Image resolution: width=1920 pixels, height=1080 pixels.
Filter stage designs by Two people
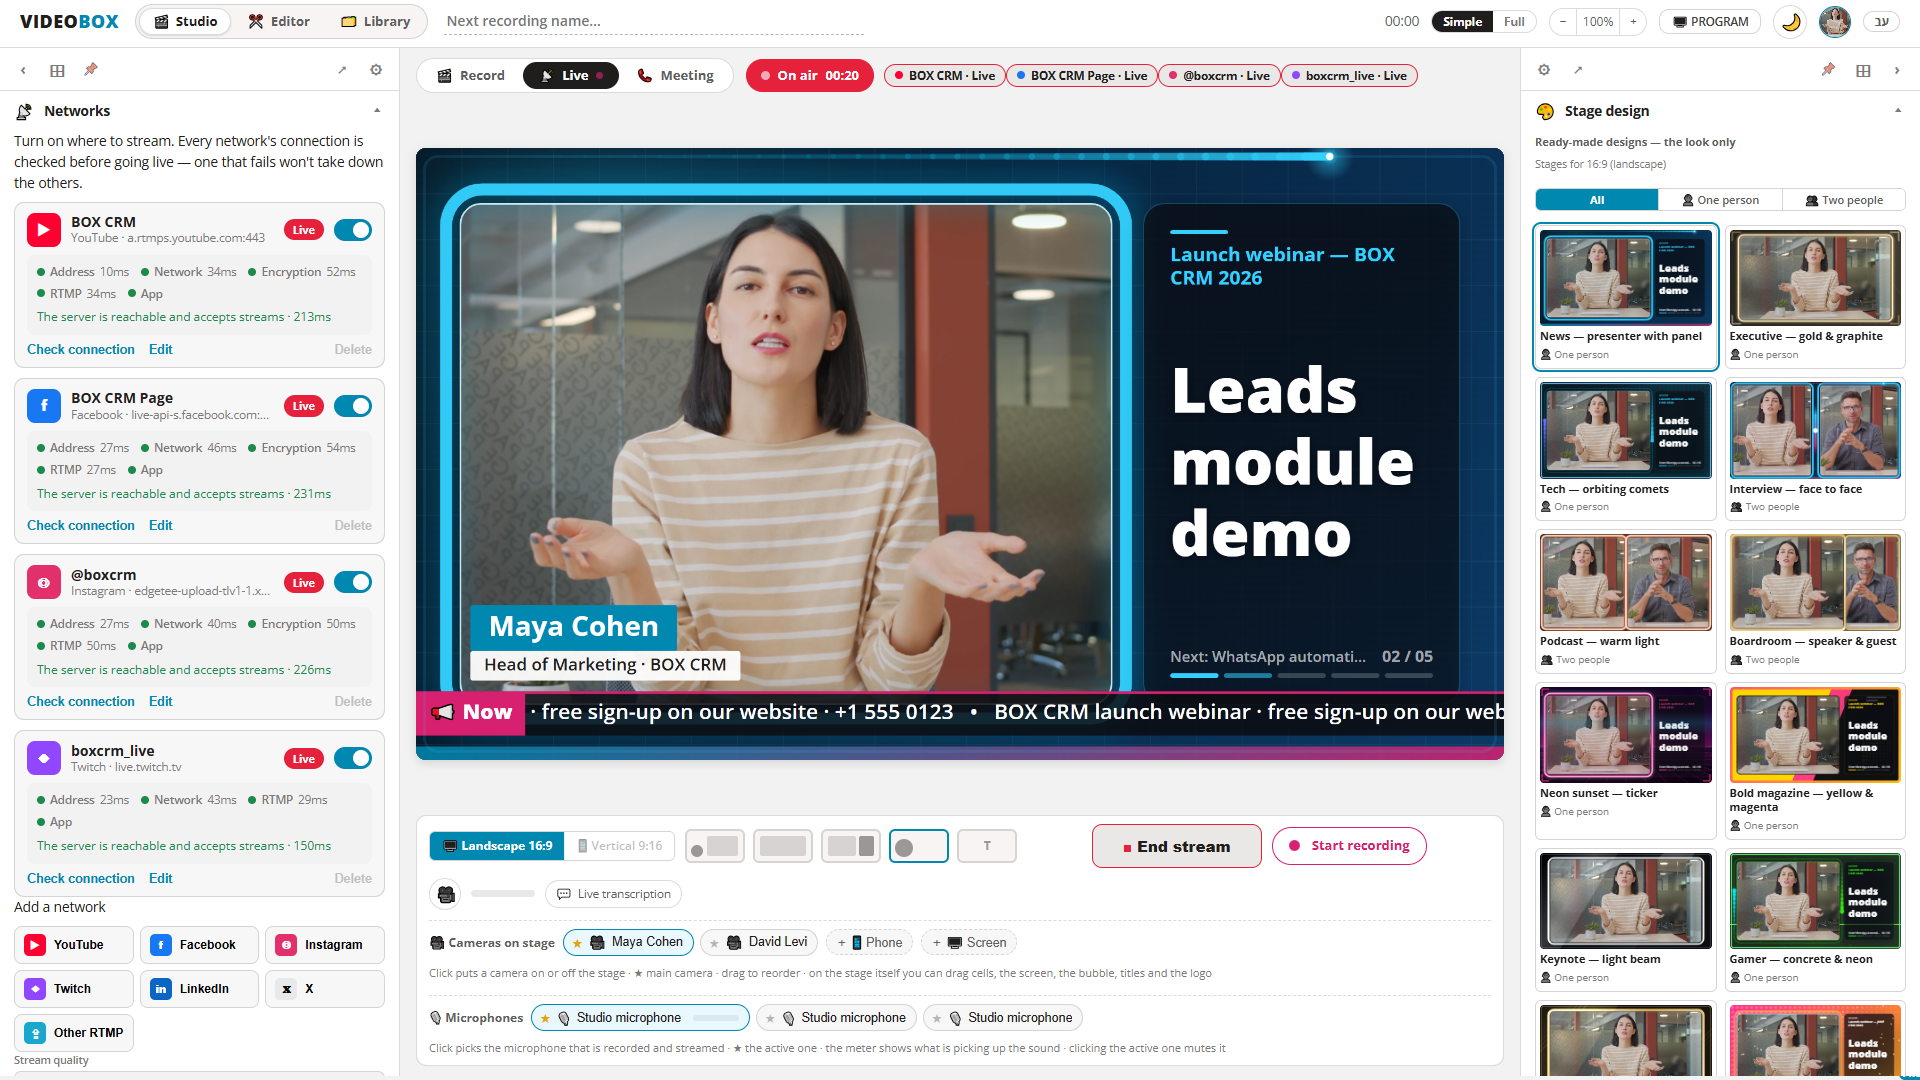coord(1843,200)
